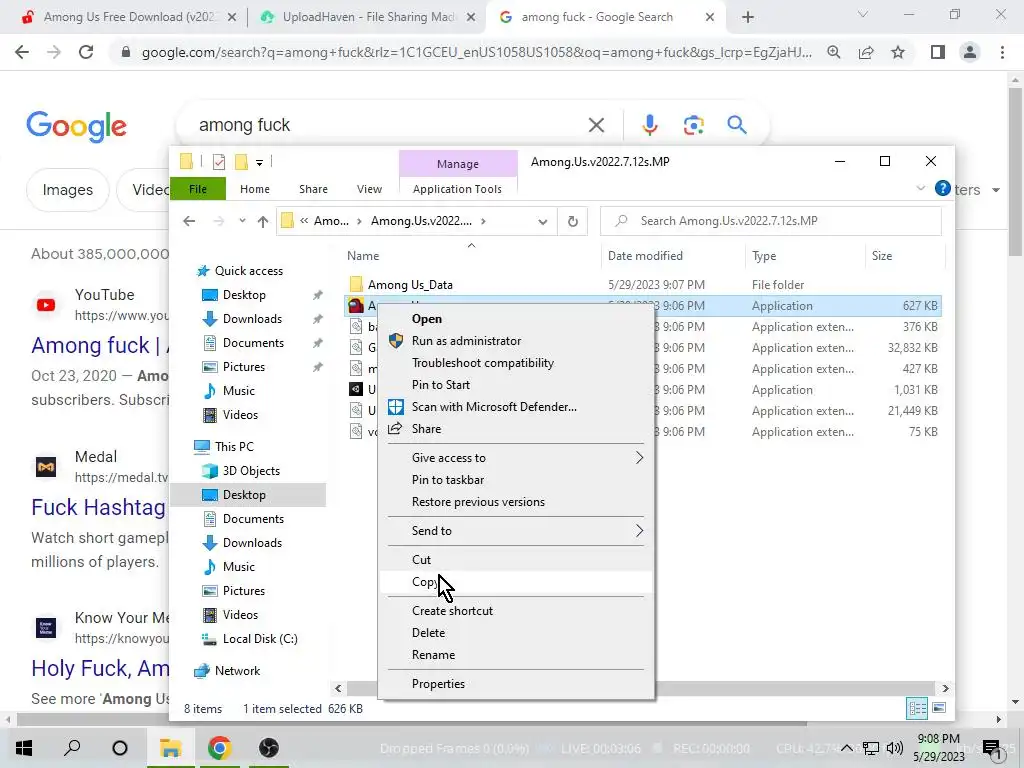This screenshot has width=1024, height=768.
Task: Click the Explorer horizontal scrollbar
Action: (x=643, y=688)
